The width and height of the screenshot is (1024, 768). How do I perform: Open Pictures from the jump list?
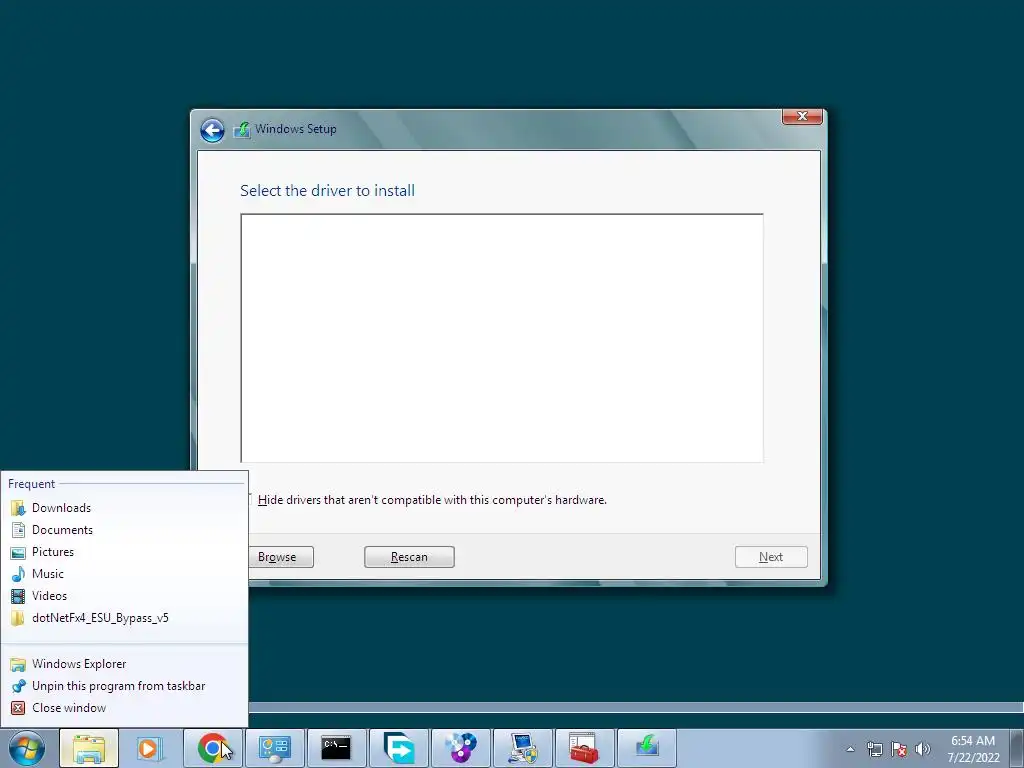tap(124, 552)
